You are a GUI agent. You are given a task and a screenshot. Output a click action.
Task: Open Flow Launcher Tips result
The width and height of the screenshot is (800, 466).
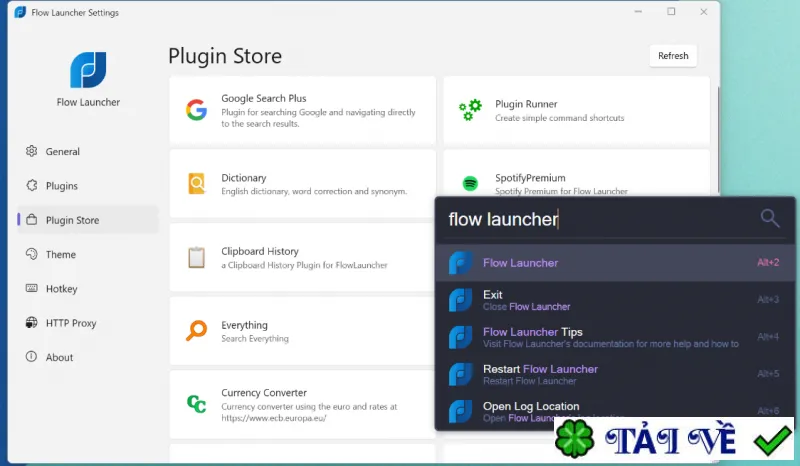615,337
